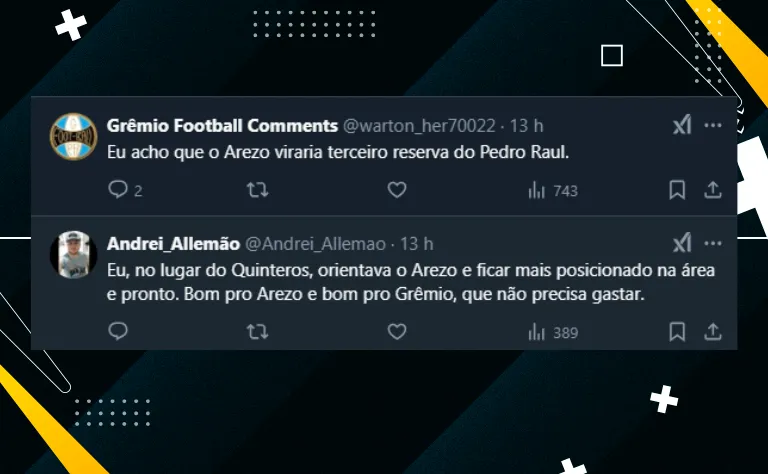Reply to Andrei_Allemão's tweet

coord(118,332)
